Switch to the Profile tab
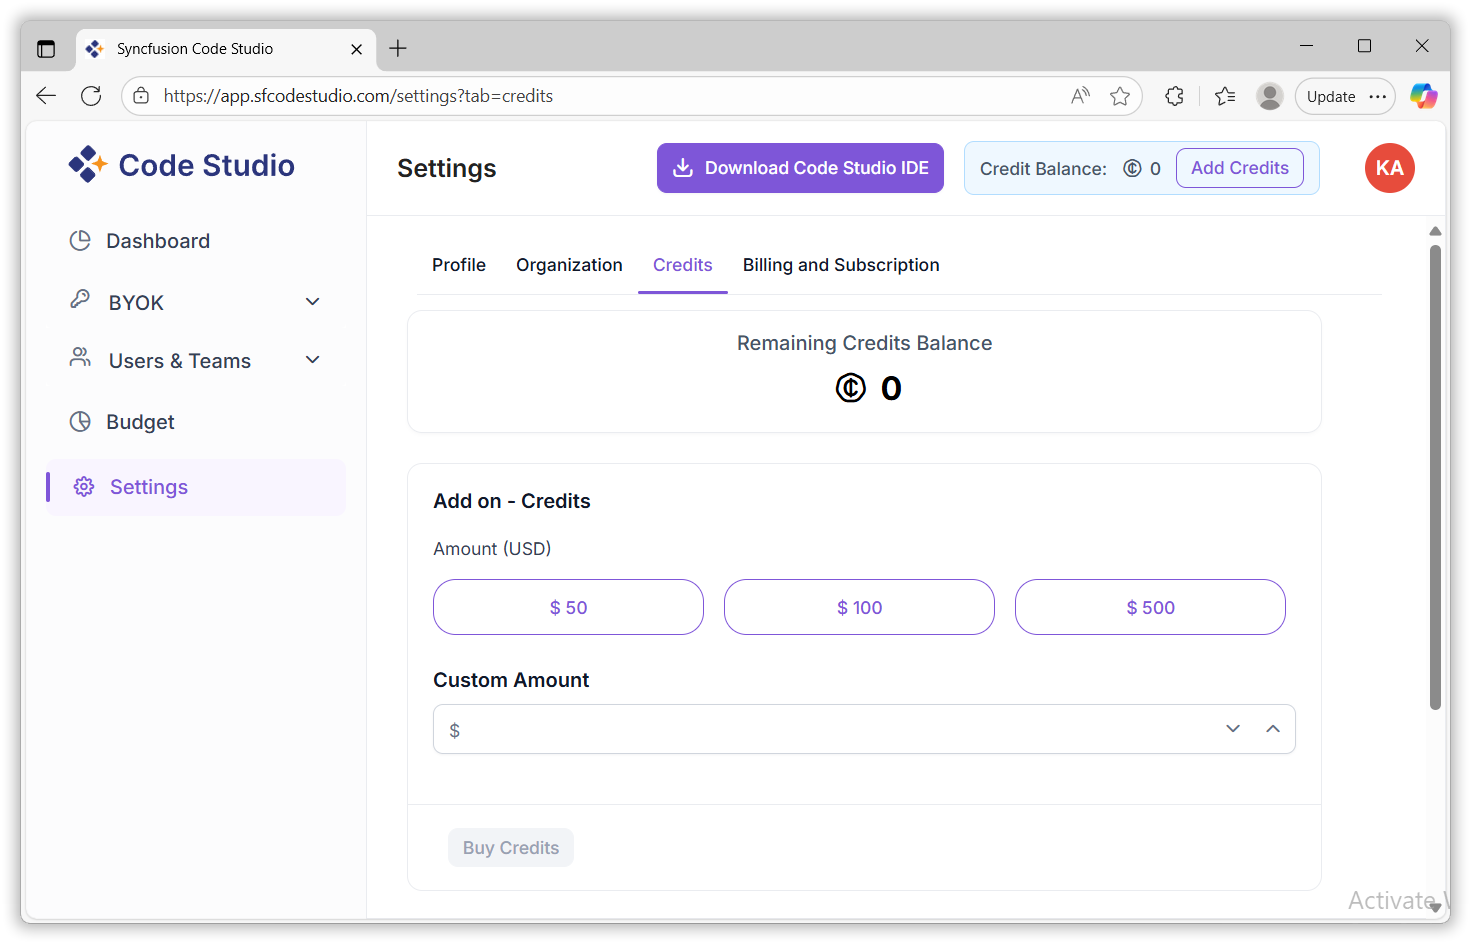This screenshot has width=1471, height=944. tap(459, 265)
